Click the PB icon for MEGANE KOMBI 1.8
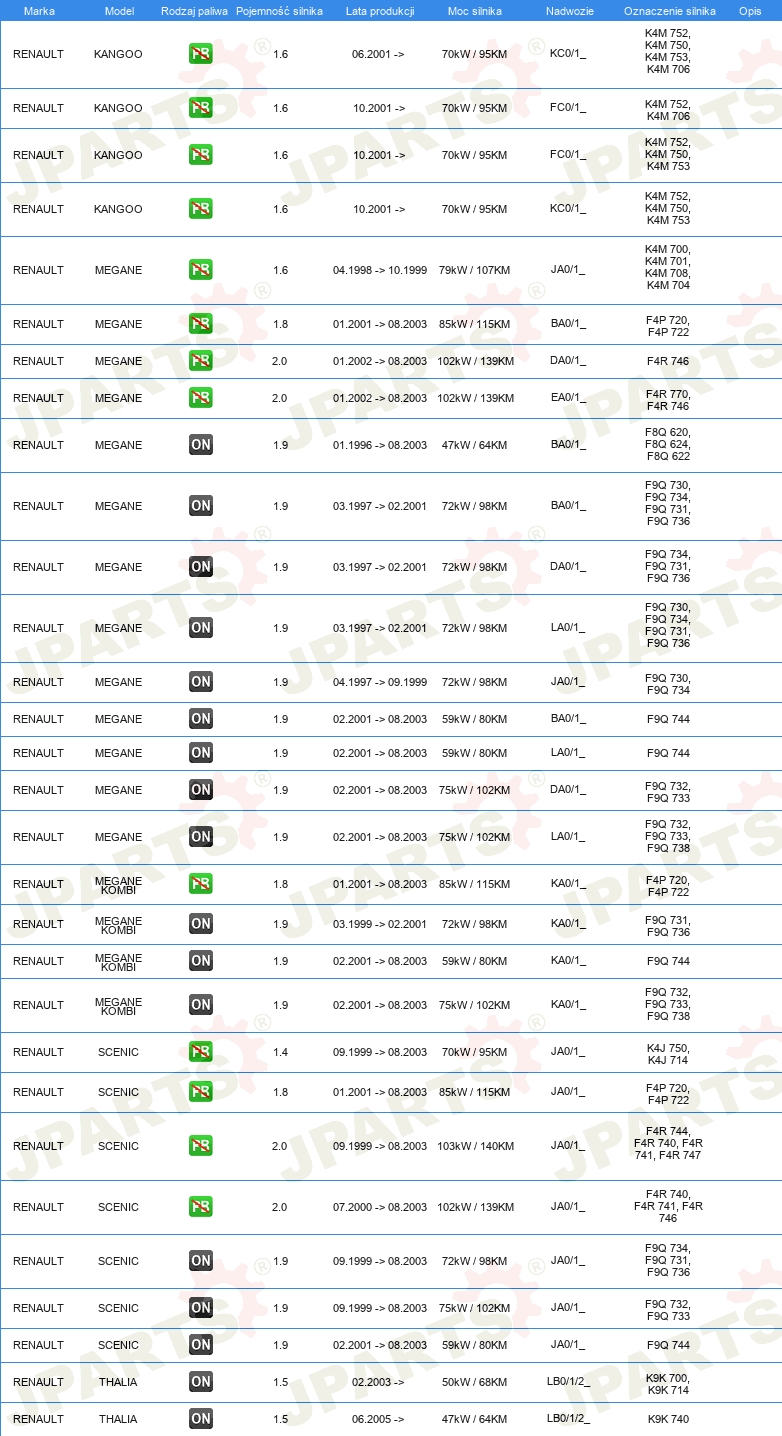Viewport: 782px width, 1436px height. tap(201, 884)
